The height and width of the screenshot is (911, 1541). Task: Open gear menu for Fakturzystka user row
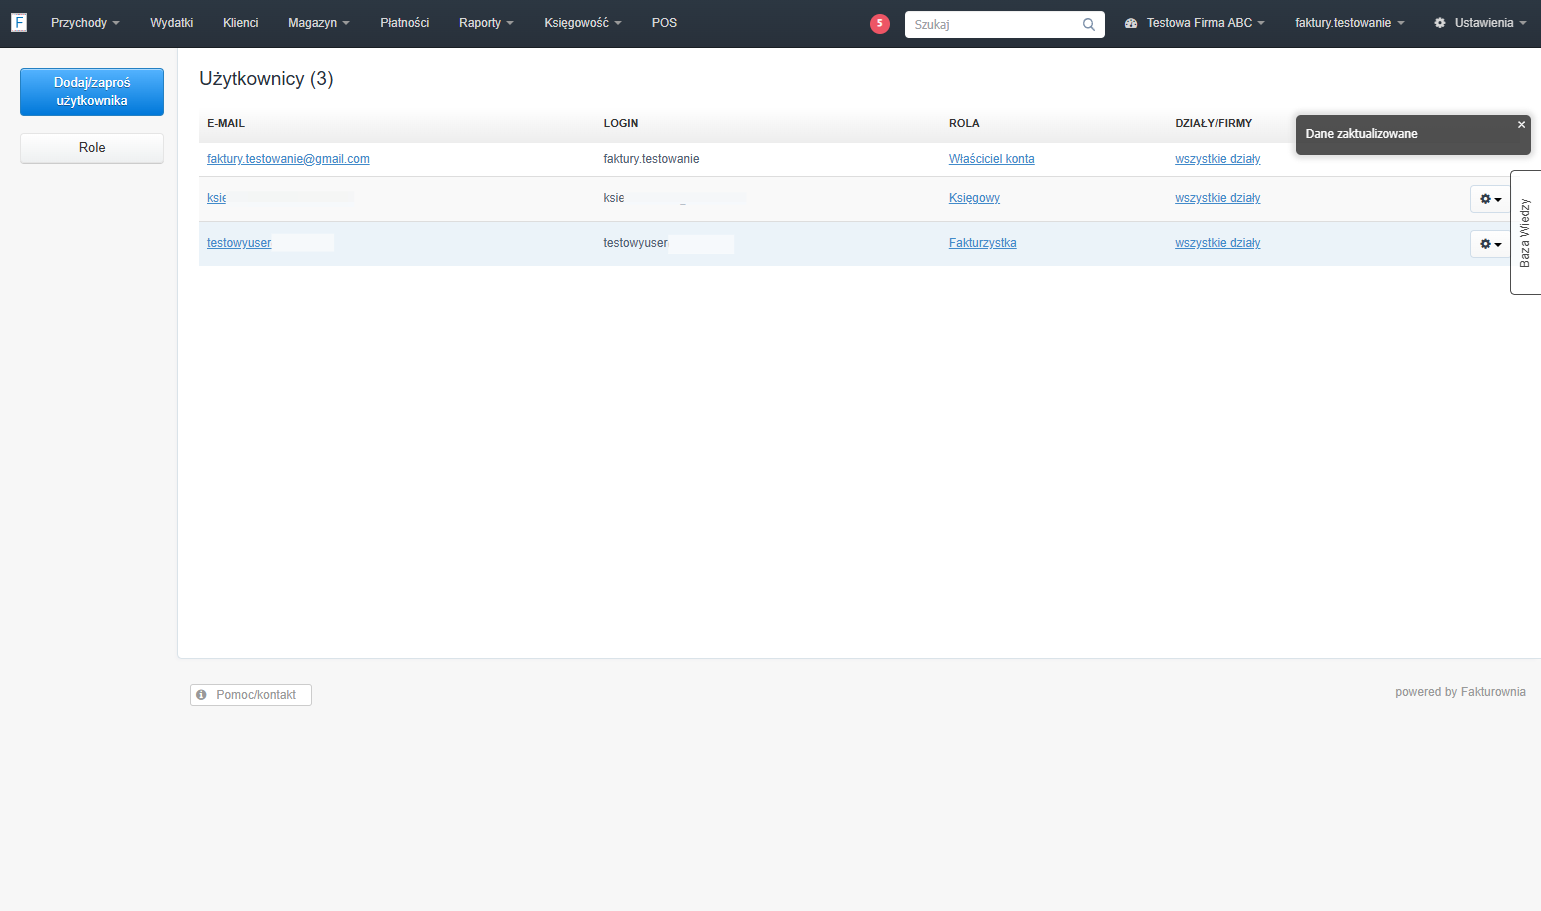click(x=1490, y=244)
